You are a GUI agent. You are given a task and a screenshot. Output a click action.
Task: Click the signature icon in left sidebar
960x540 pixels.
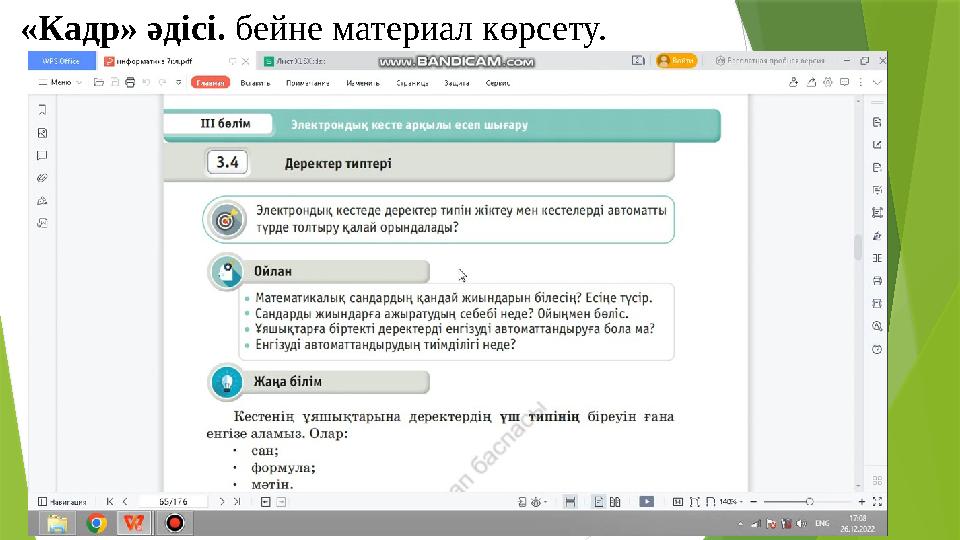coord(42,223)
